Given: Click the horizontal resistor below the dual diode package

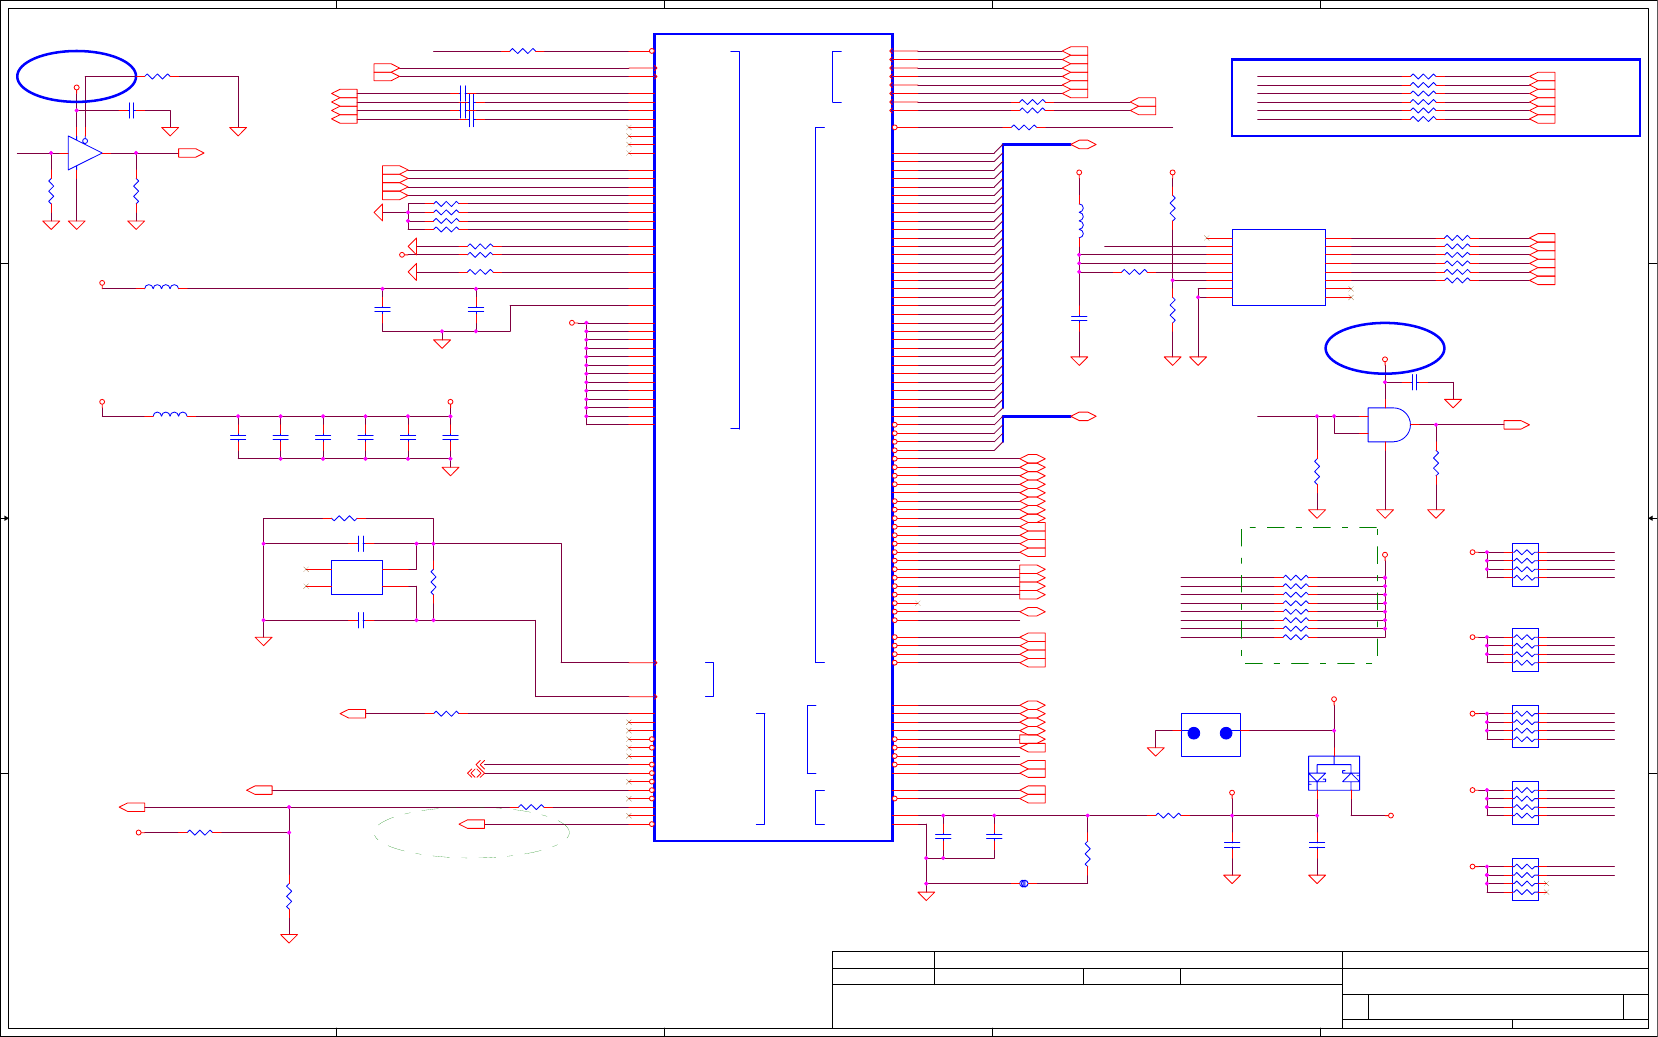Looking at the screenshot, I should pyautogui.click(x=1168, y=816).
